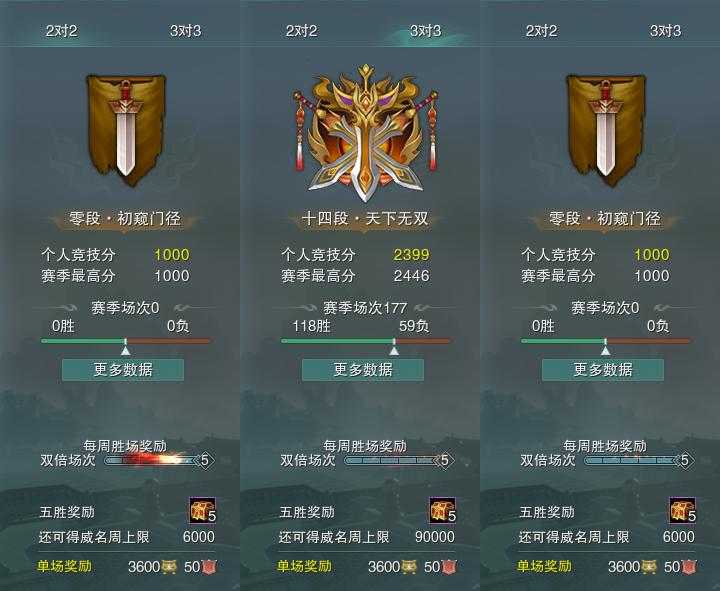Screen dimensions: 720x591
Task: Open 五胜奖励 treasure chest in left panel
Action: (x=202, y=510)
